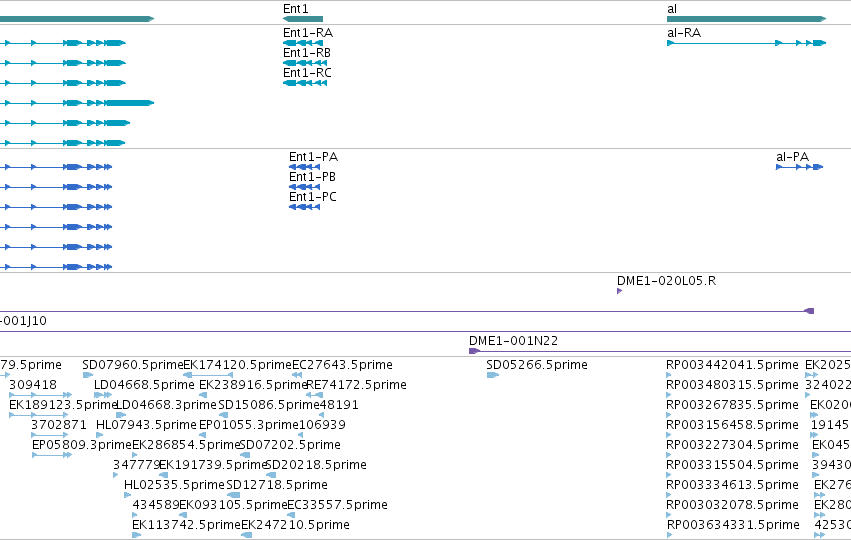Click the EP01055.3prime EST label

(249, 425)
